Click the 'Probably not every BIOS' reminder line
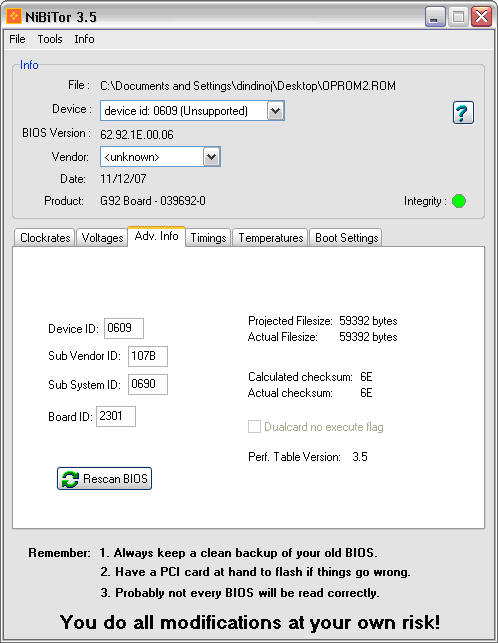The width and height of the screenshot is (498, 643). coord(240,593)
